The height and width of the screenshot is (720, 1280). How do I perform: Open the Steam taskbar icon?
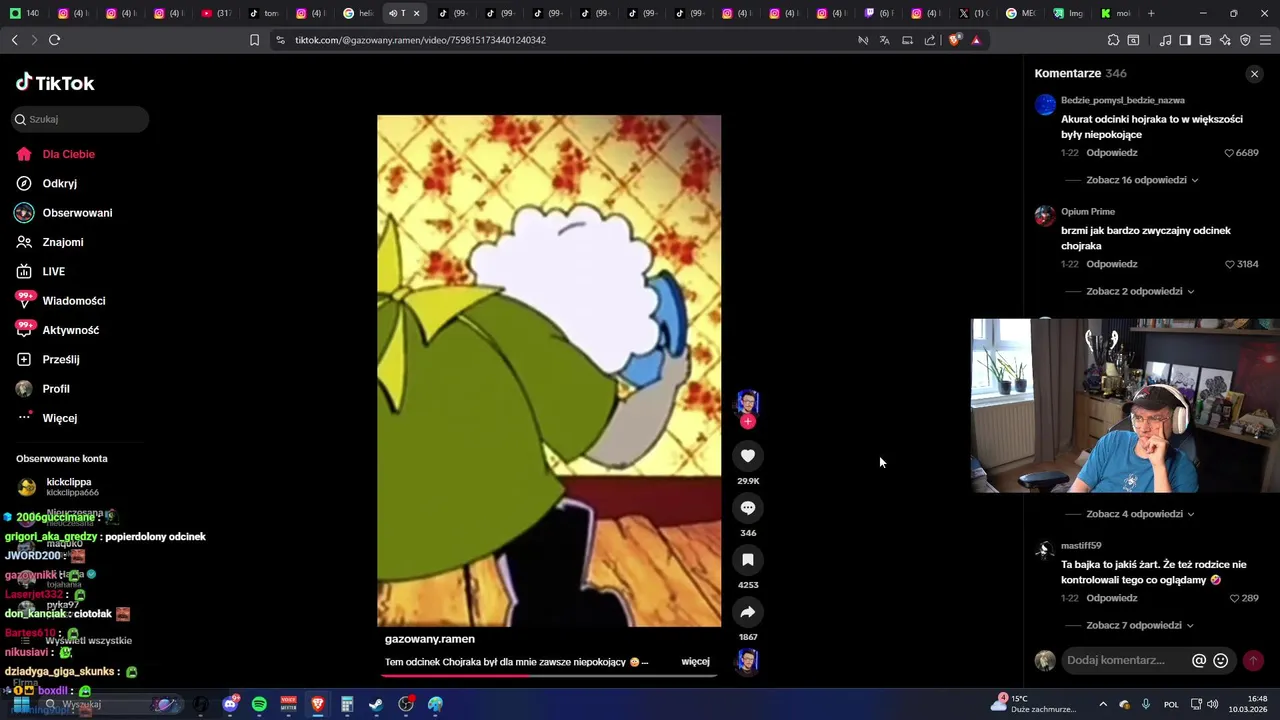[376, 704]
